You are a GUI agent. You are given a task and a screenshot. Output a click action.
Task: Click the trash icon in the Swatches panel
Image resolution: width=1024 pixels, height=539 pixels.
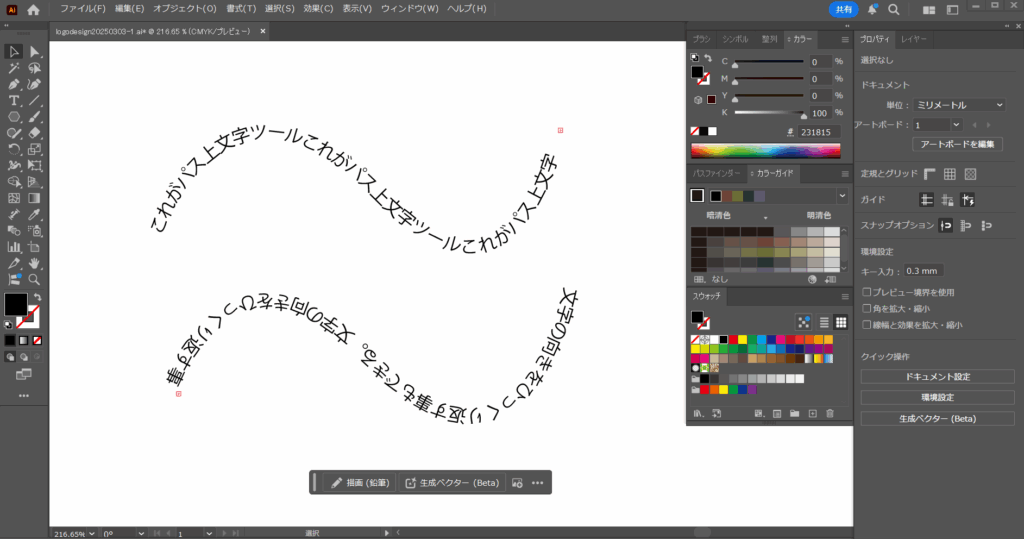[830, 413]
